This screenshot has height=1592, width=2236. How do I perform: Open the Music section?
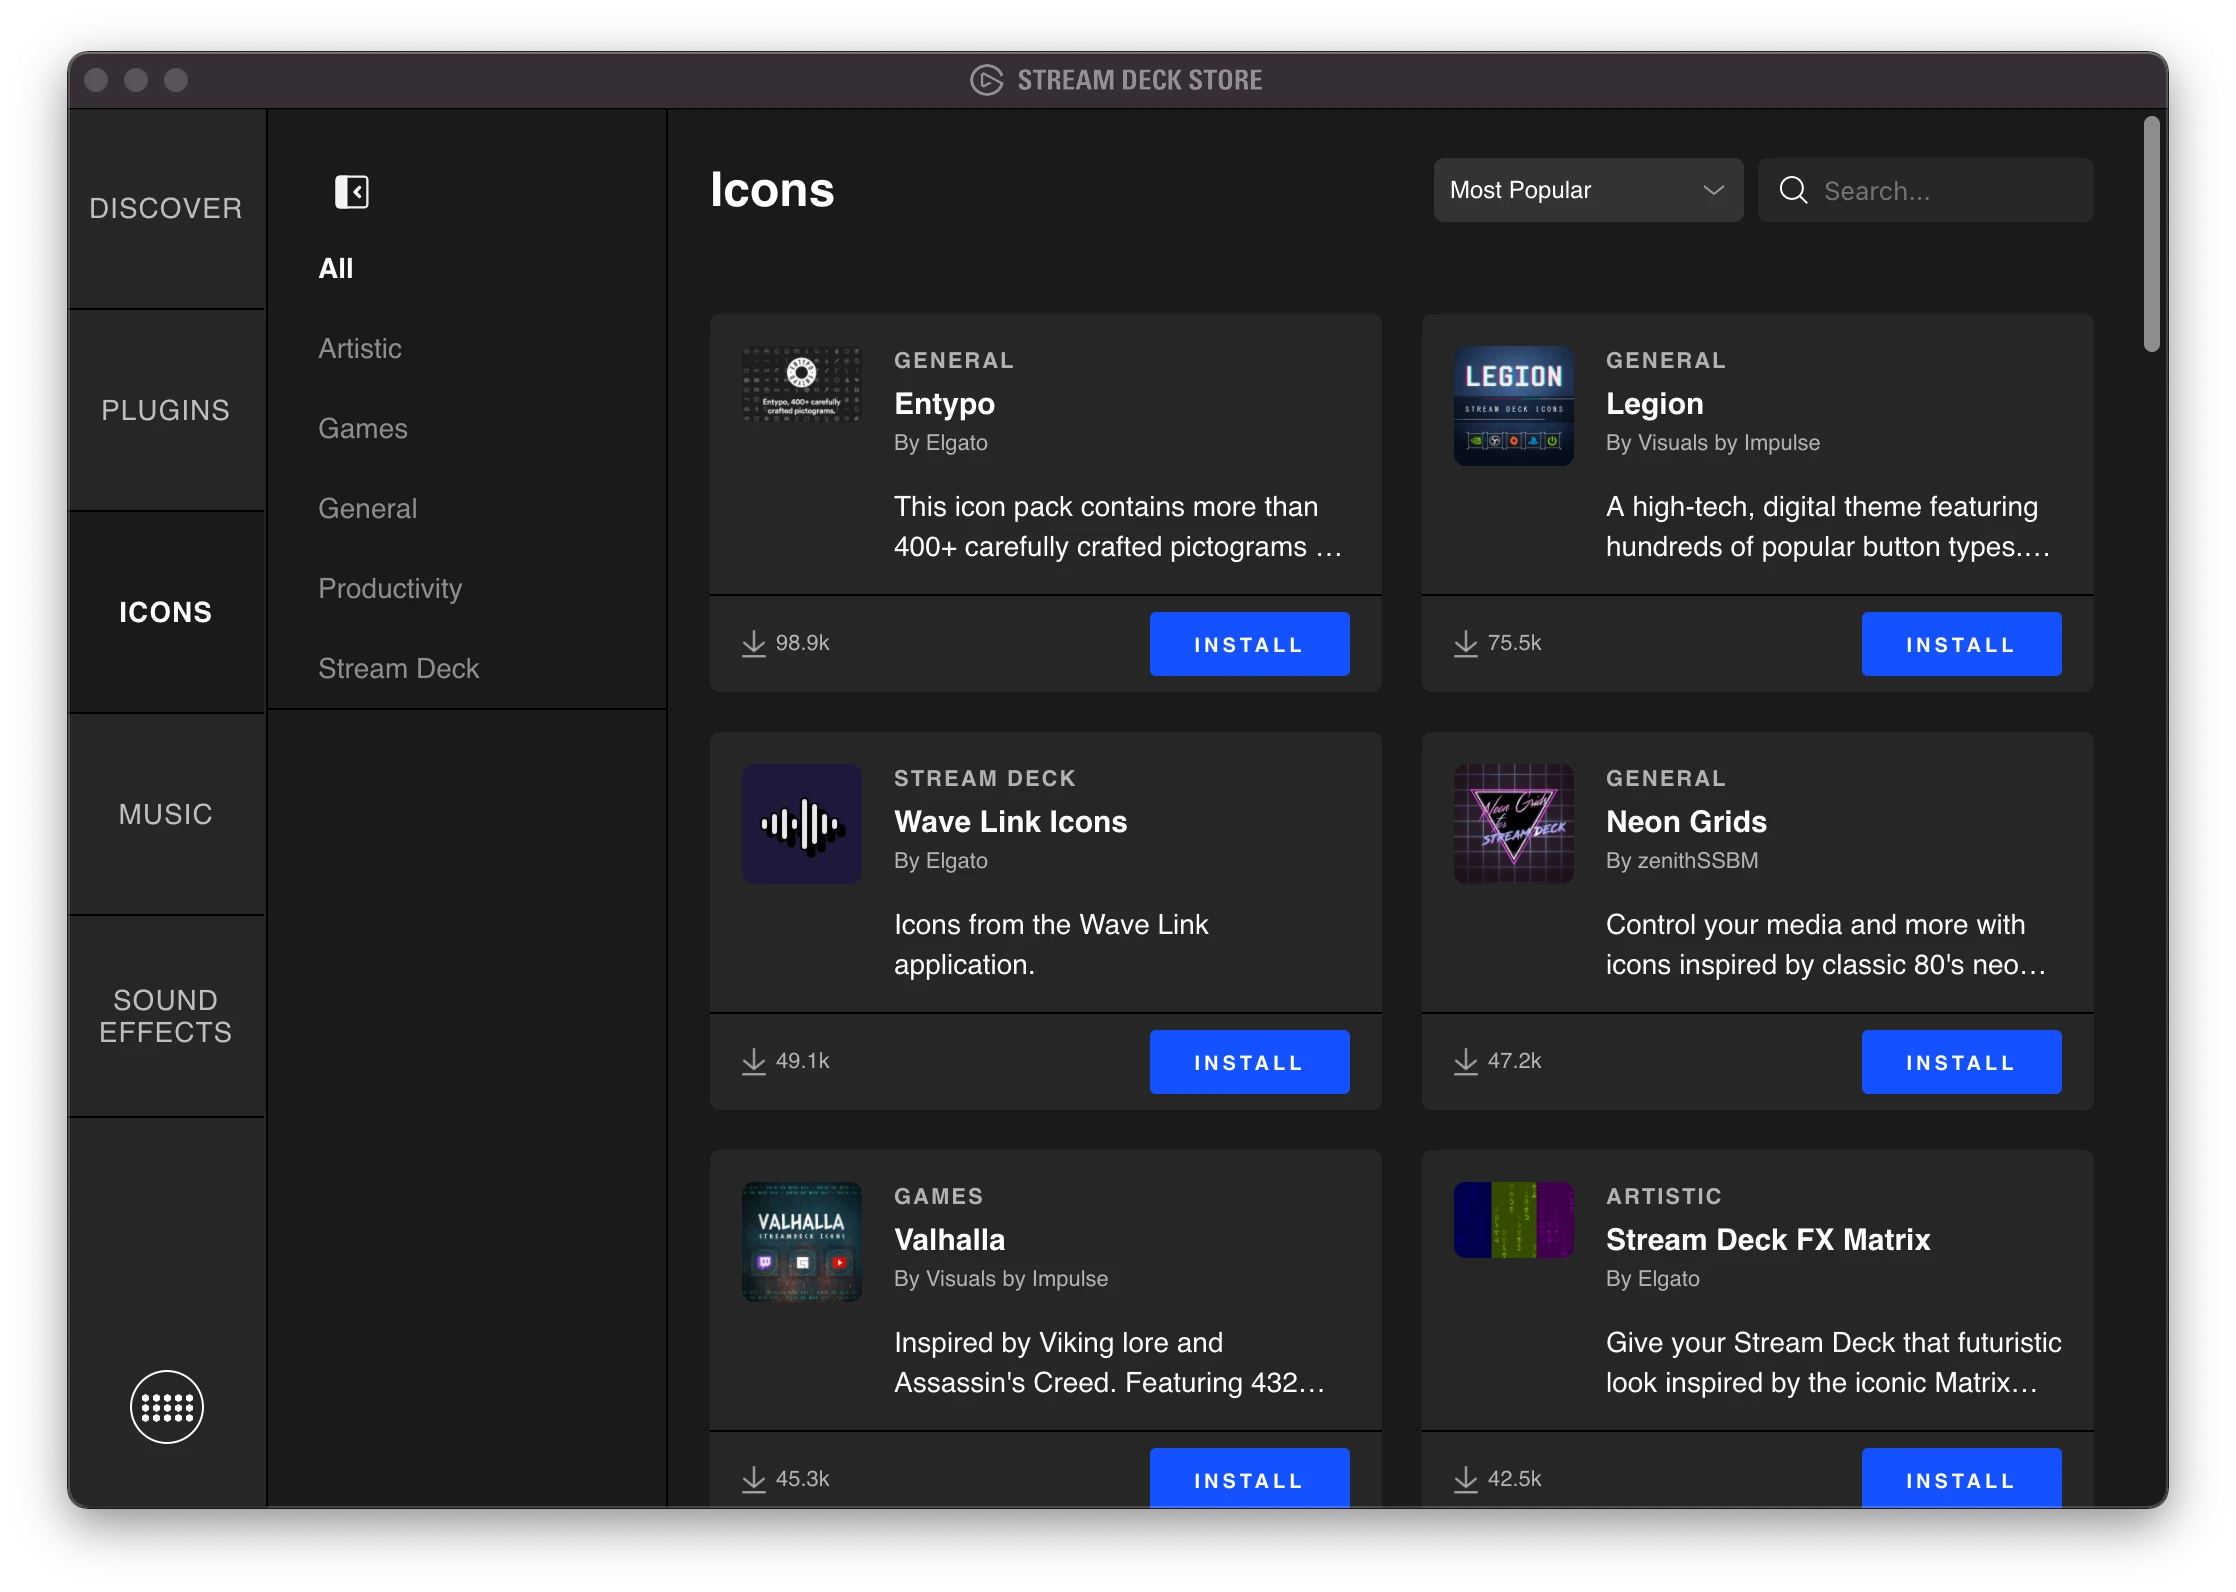166,814
